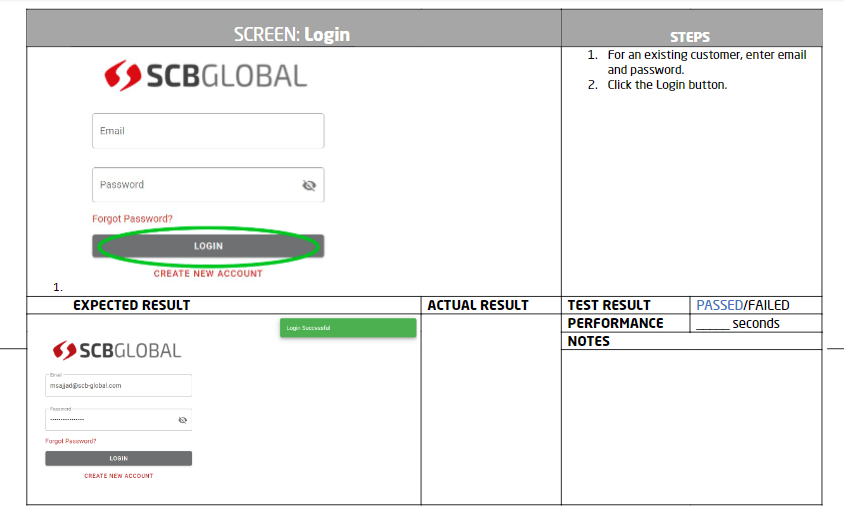Image resolution: width=844 pixels, height=520 pixels.
Task: Click the SCREEN: Login header text
Action: tap(292, 34)
